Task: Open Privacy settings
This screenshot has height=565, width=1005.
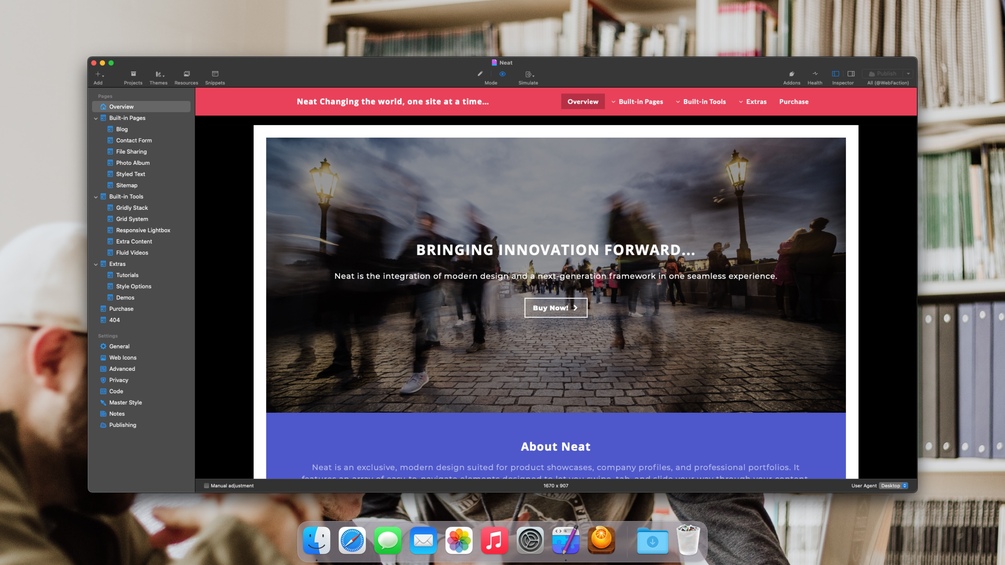Action: point(118,380)
